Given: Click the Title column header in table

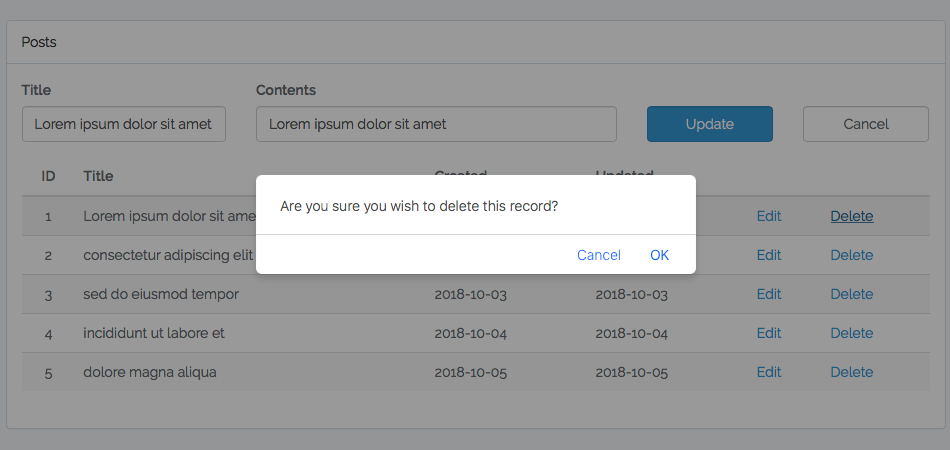Looking at the screenshot, I should [x=98, y=176].
